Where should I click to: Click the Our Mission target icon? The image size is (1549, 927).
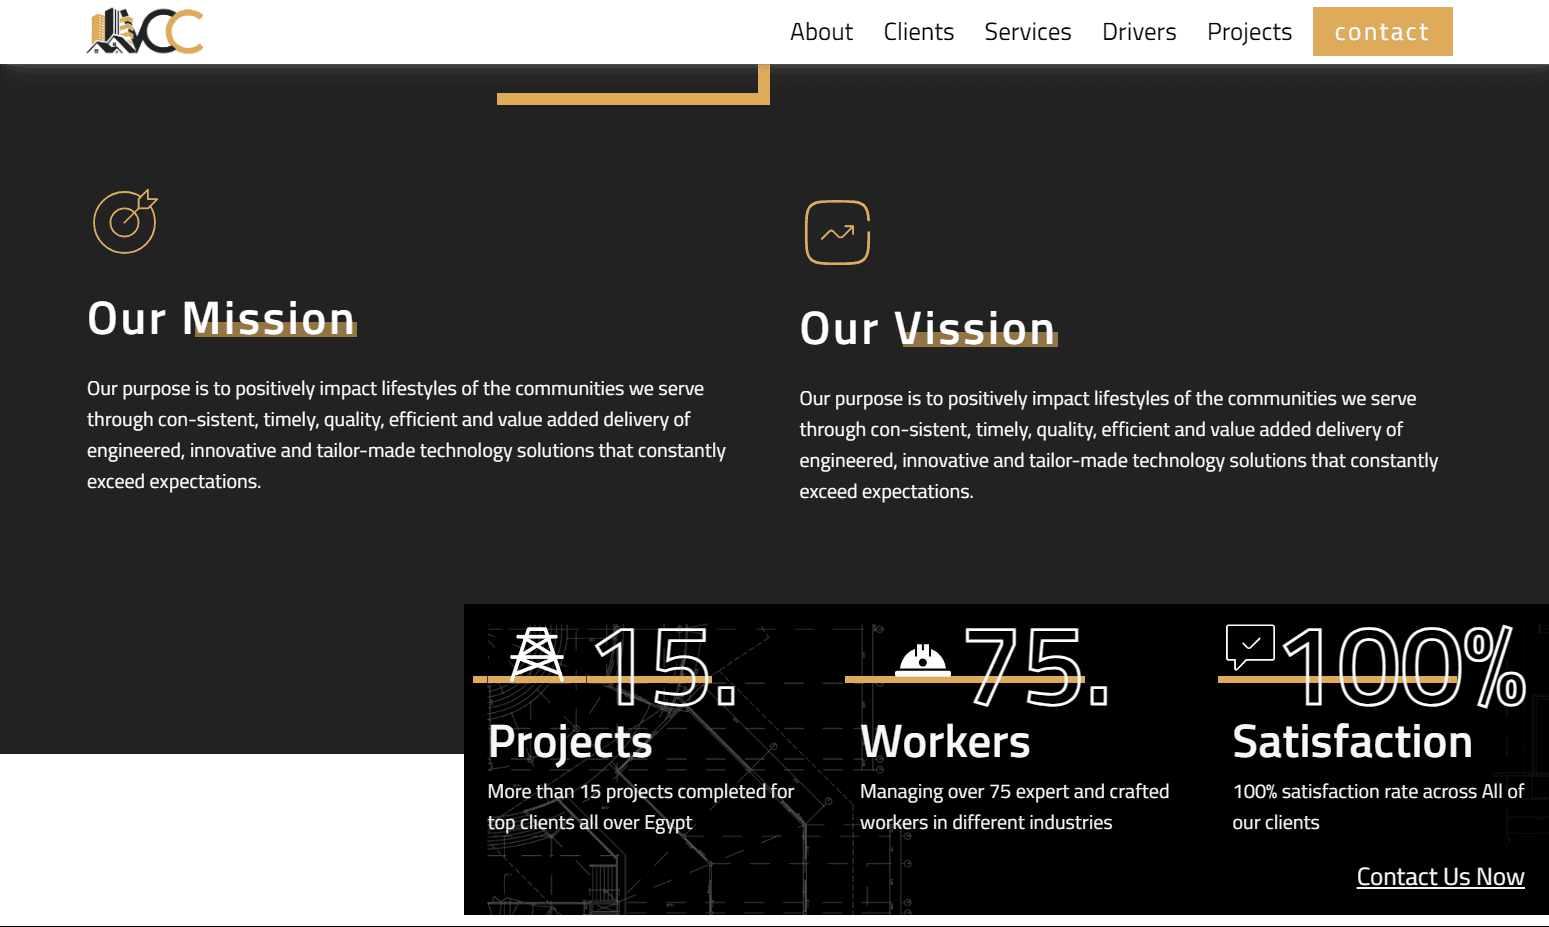(x=125, y=221)
